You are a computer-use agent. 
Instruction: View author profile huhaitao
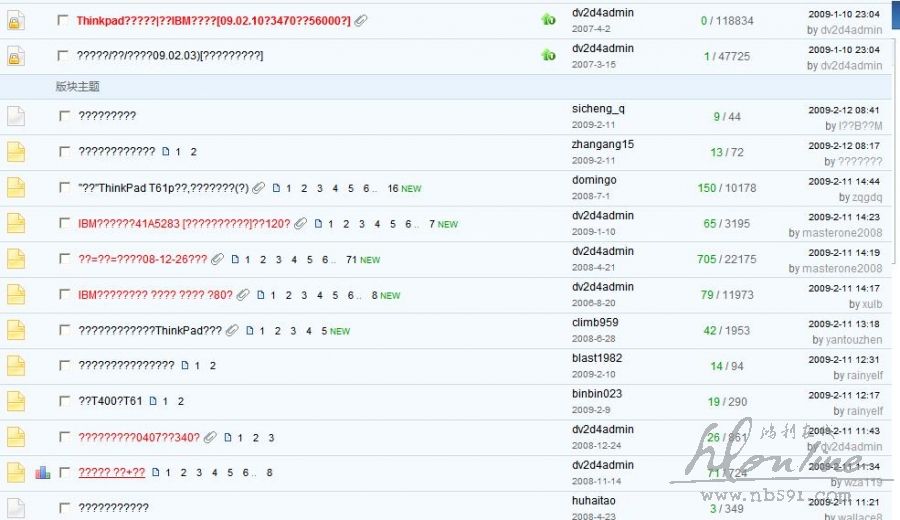[593, 500]
